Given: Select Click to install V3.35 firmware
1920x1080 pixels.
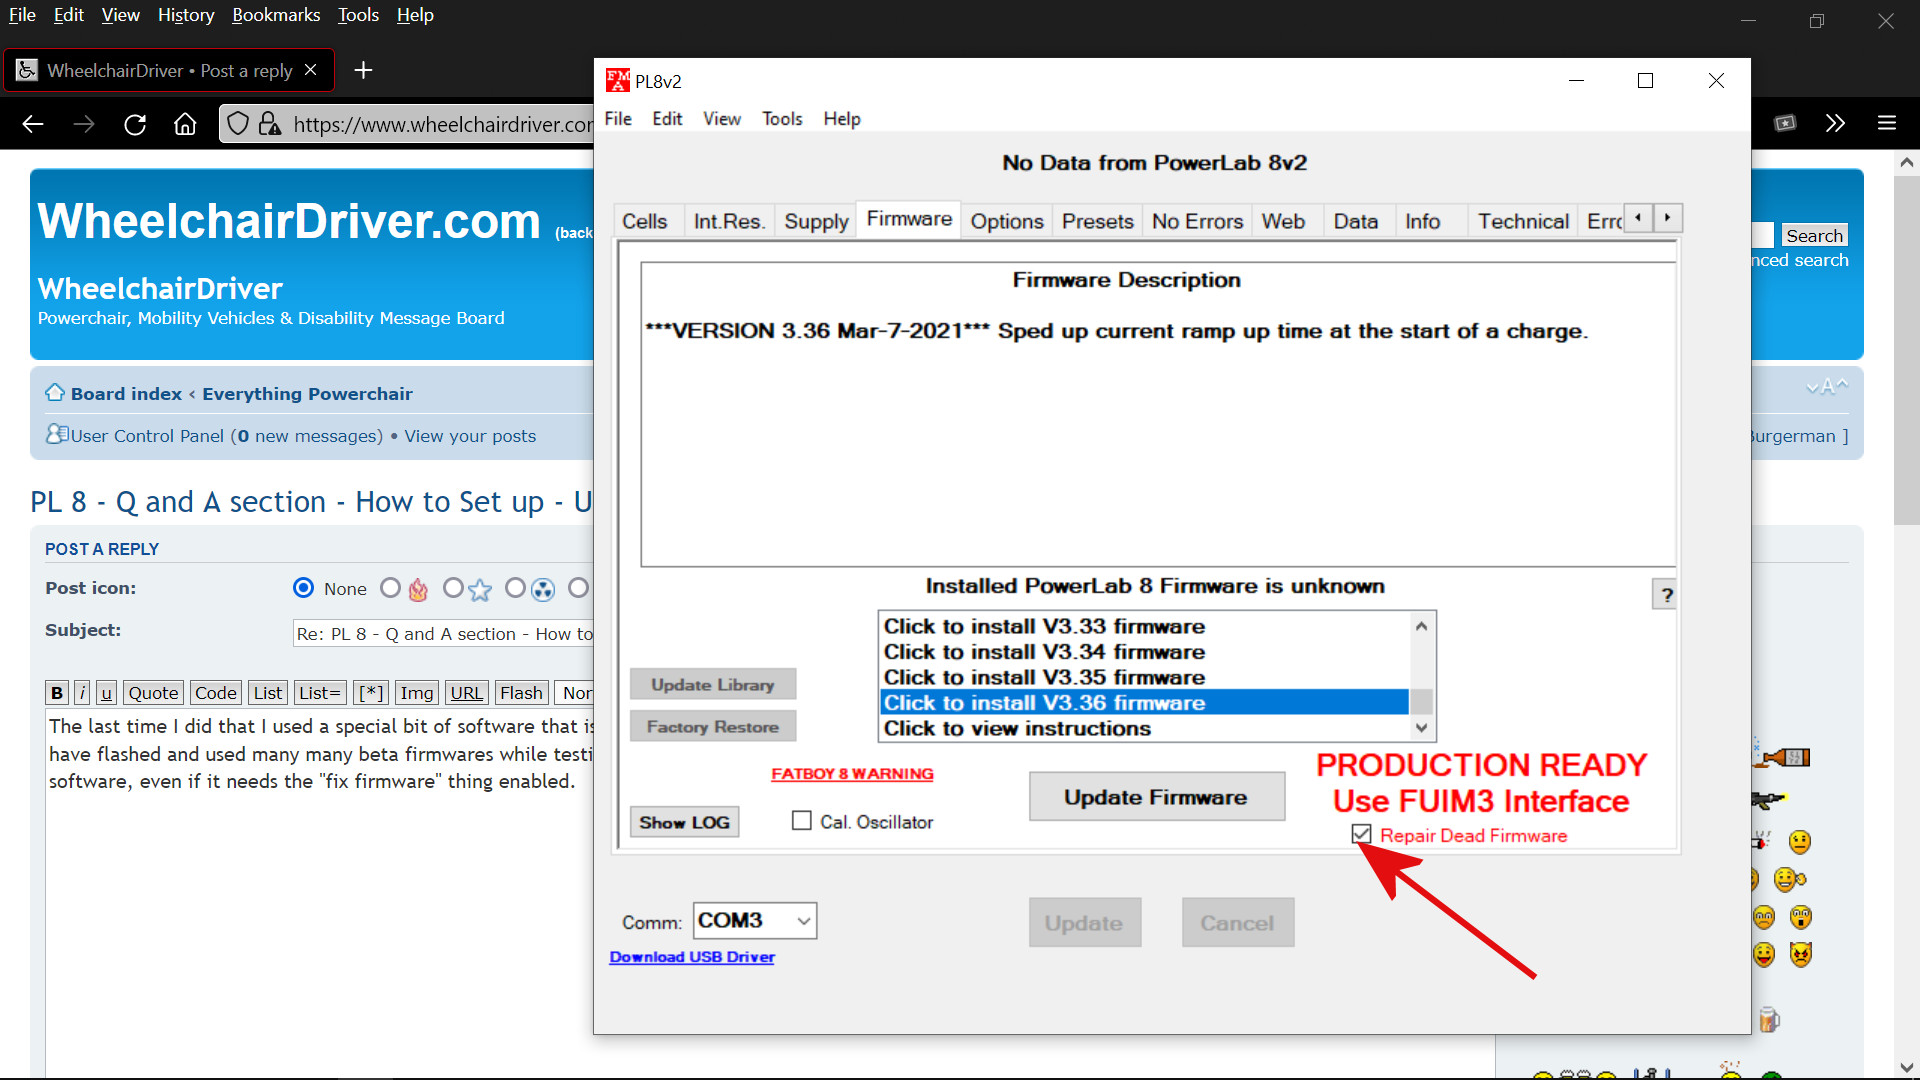Looking at the screenshot, I should pyautogui.click(x=1044, y=677).
